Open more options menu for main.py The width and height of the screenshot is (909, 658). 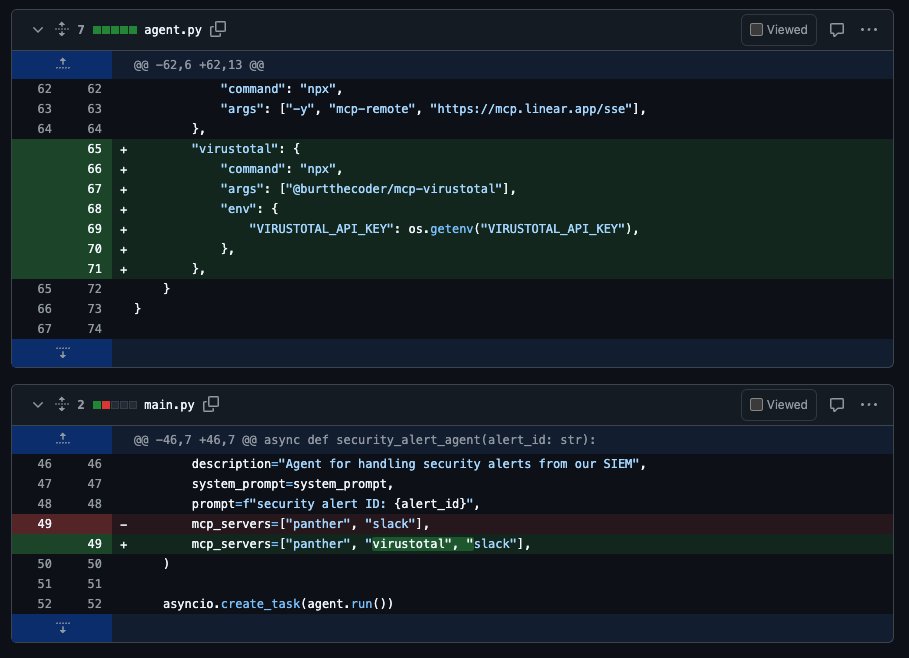tap(868, 405)
